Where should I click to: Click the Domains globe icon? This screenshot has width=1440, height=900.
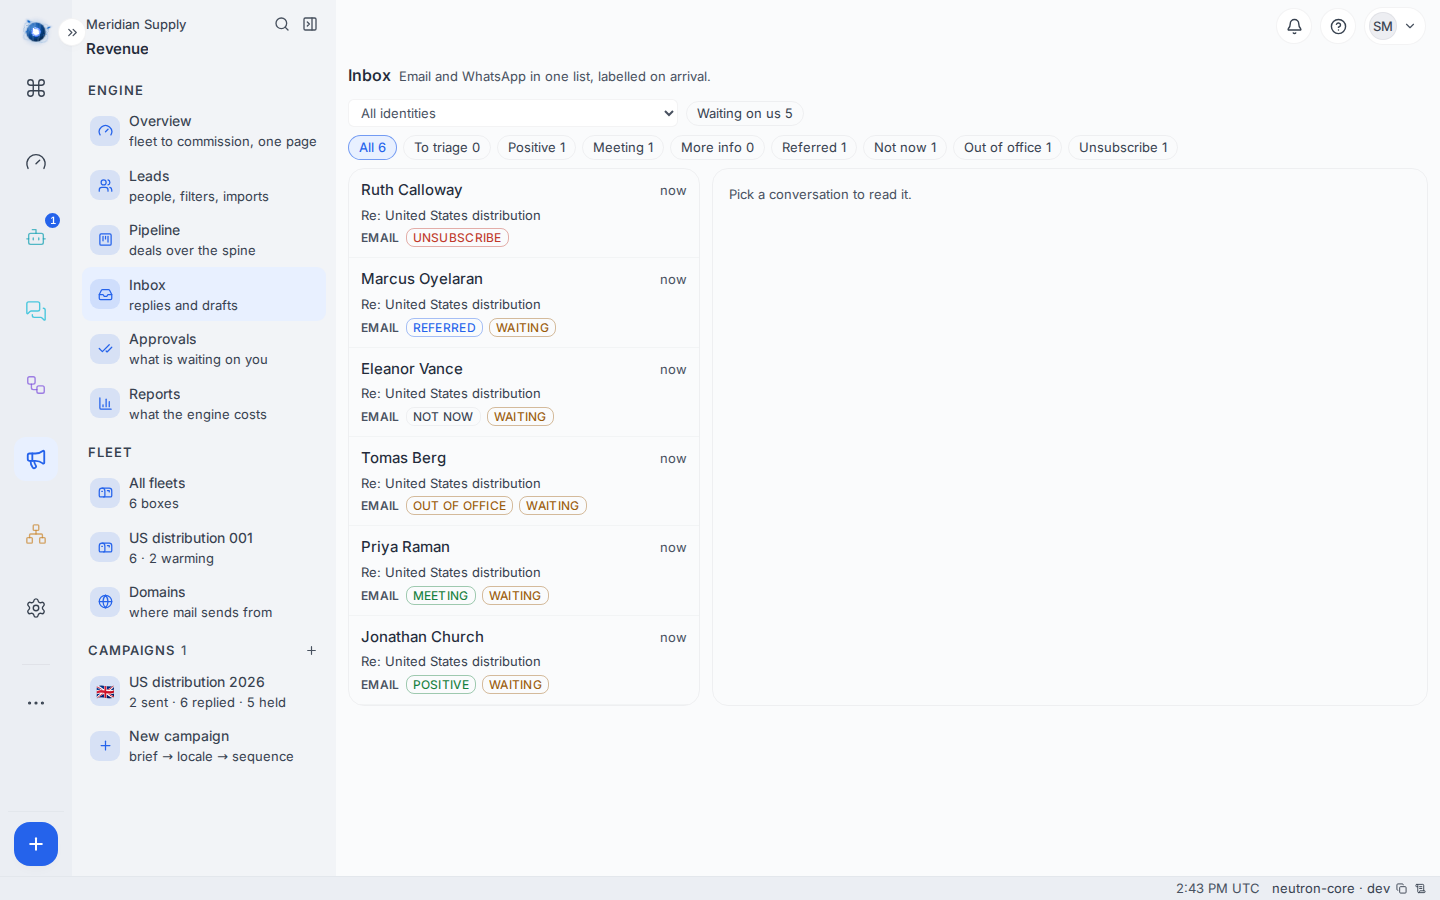pyautogui.click(x=105, y=602)
